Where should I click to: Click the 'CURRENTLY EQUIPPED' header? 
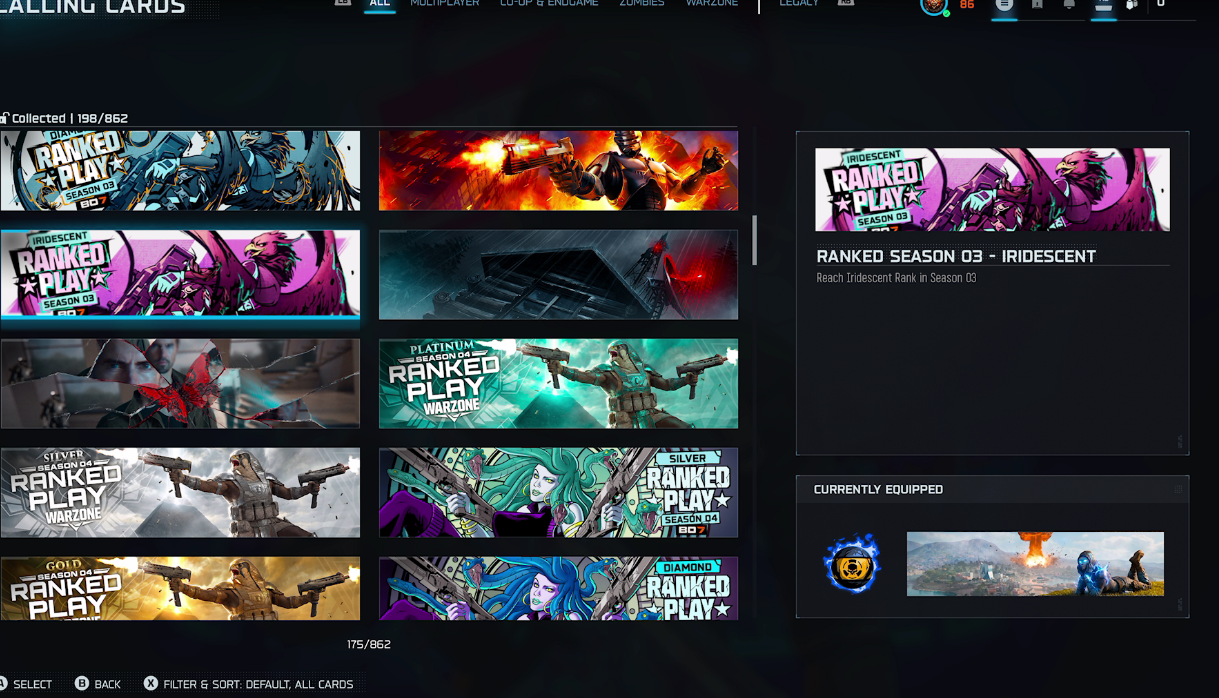(878, 490)
